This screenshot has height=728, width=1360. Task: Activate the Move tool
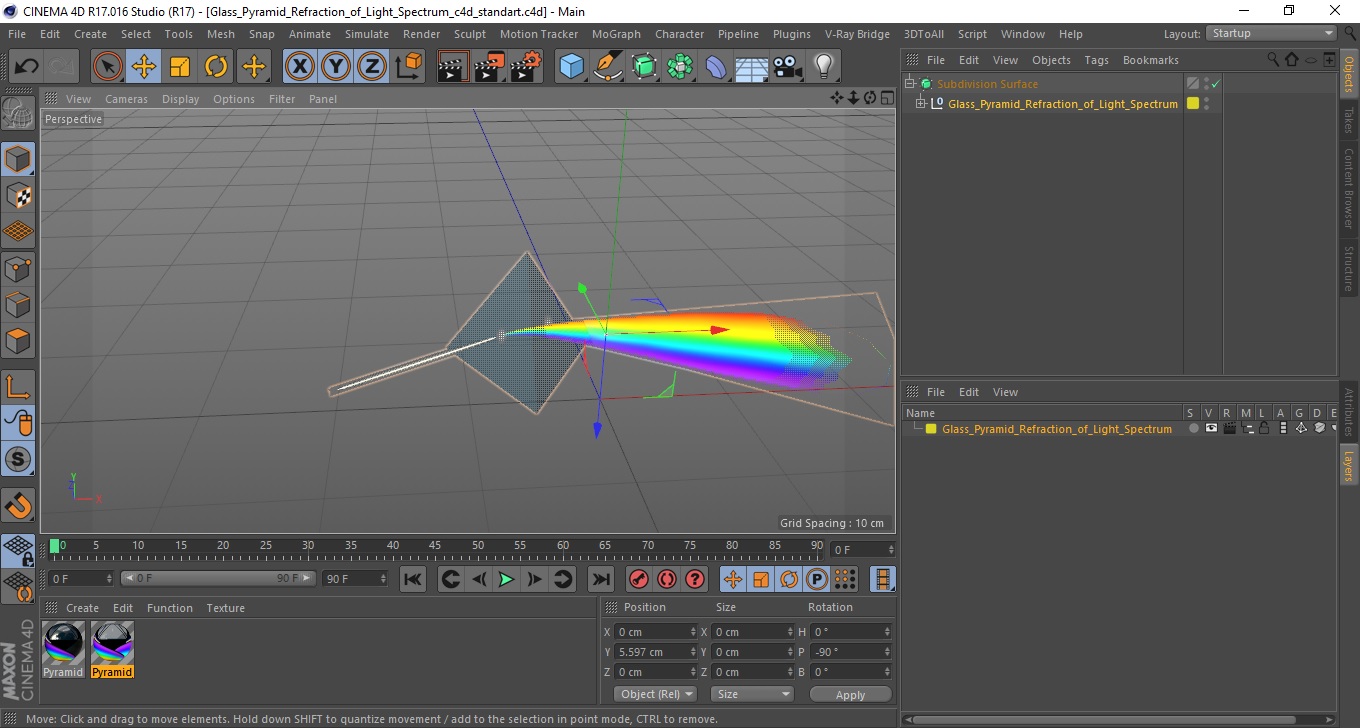(144, 67)
